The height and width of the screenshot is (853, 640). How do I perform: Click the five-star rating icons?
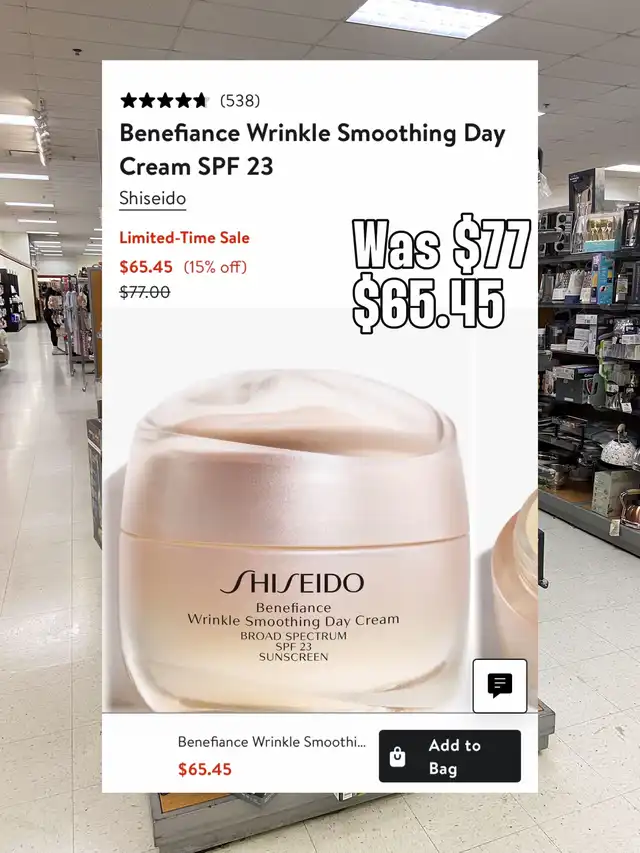pyautogui.click(x=165, y=101)
